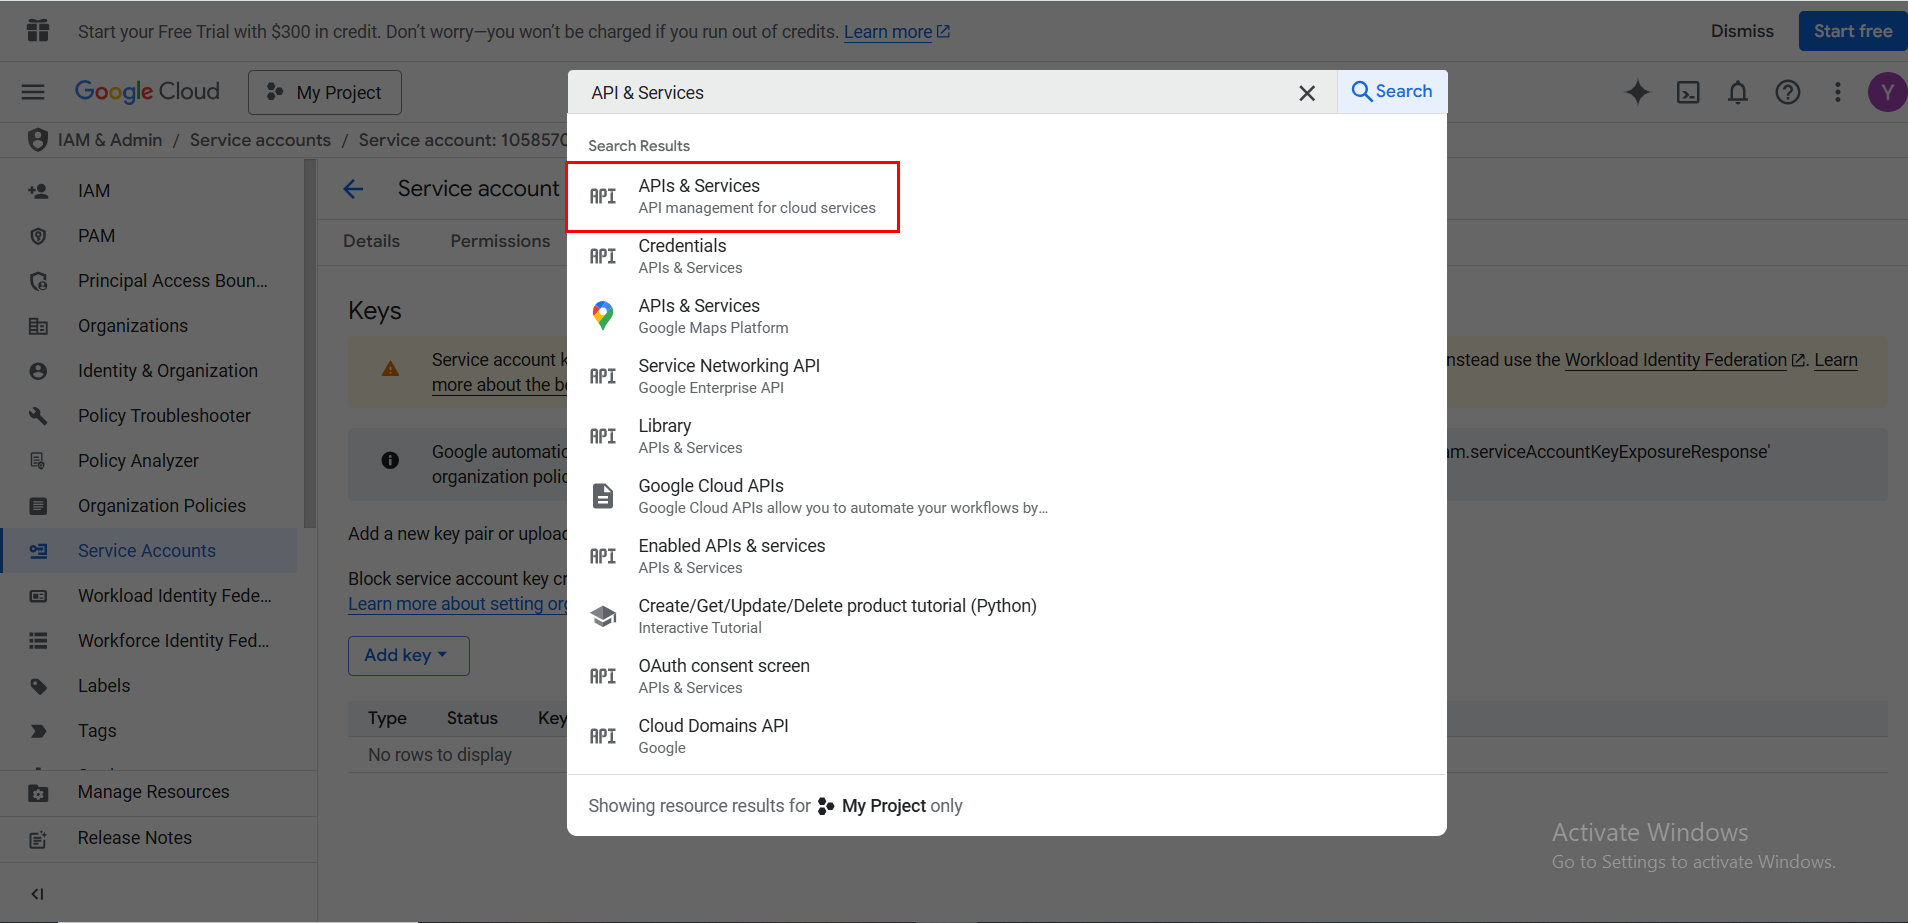Click into the API & Services search field

(x=930, y=93)
